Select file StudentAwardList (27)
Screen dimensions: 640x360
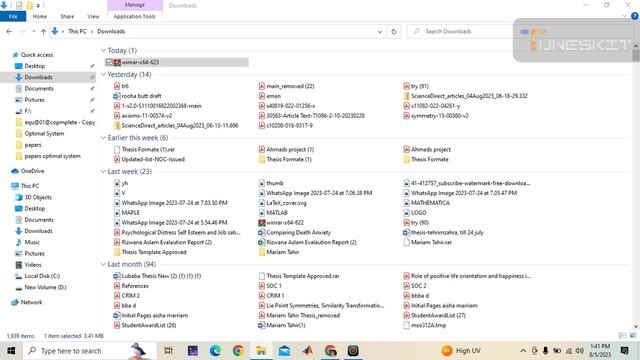point(438,316)
